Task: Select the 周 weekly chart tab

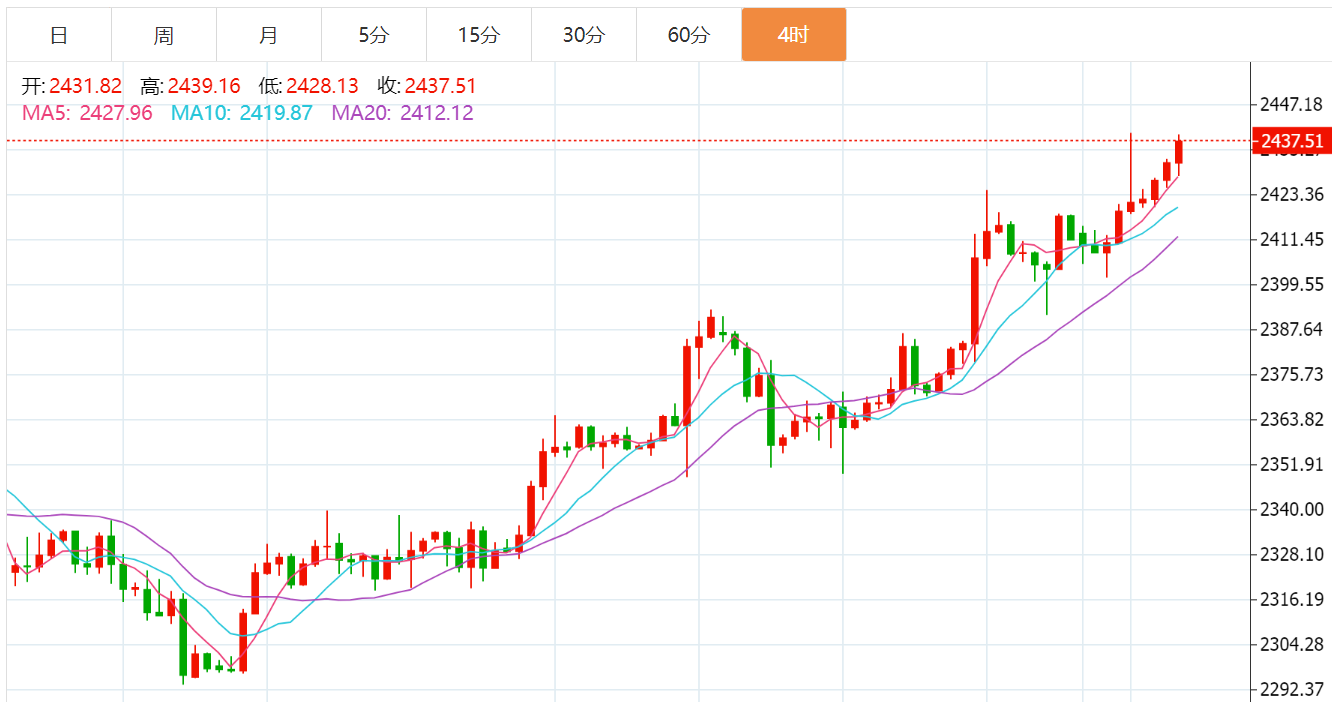Action: pos(164,35)
